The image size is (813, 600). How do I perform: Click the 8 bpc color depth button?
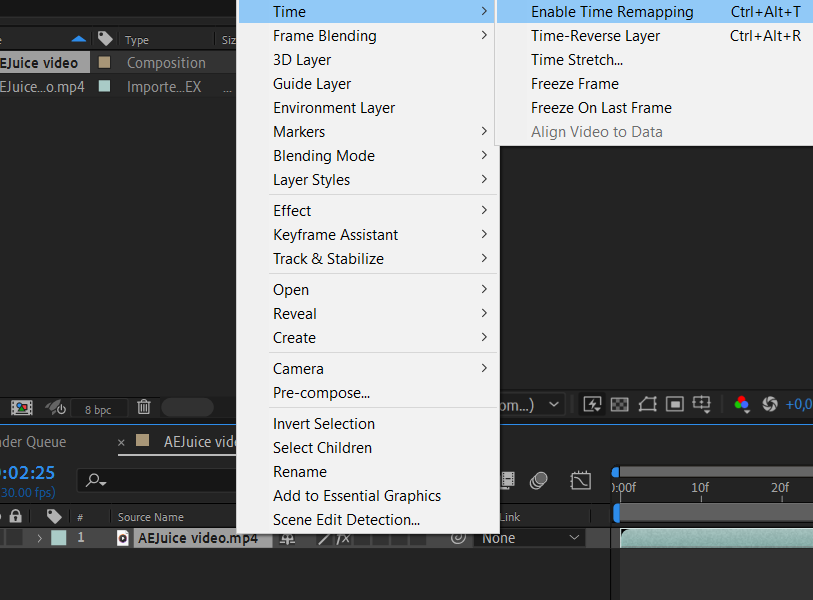point(99,409)
